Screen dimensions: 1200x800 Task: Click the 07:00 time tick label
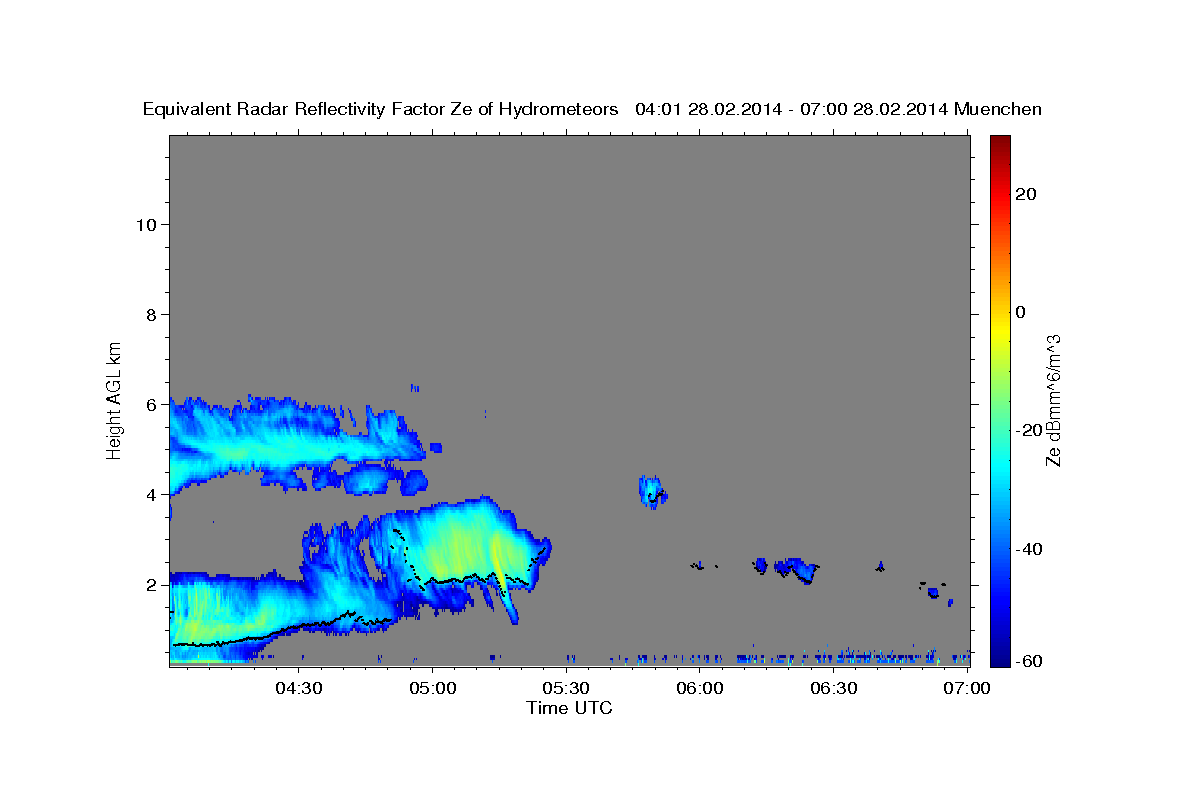click(967, 688)
